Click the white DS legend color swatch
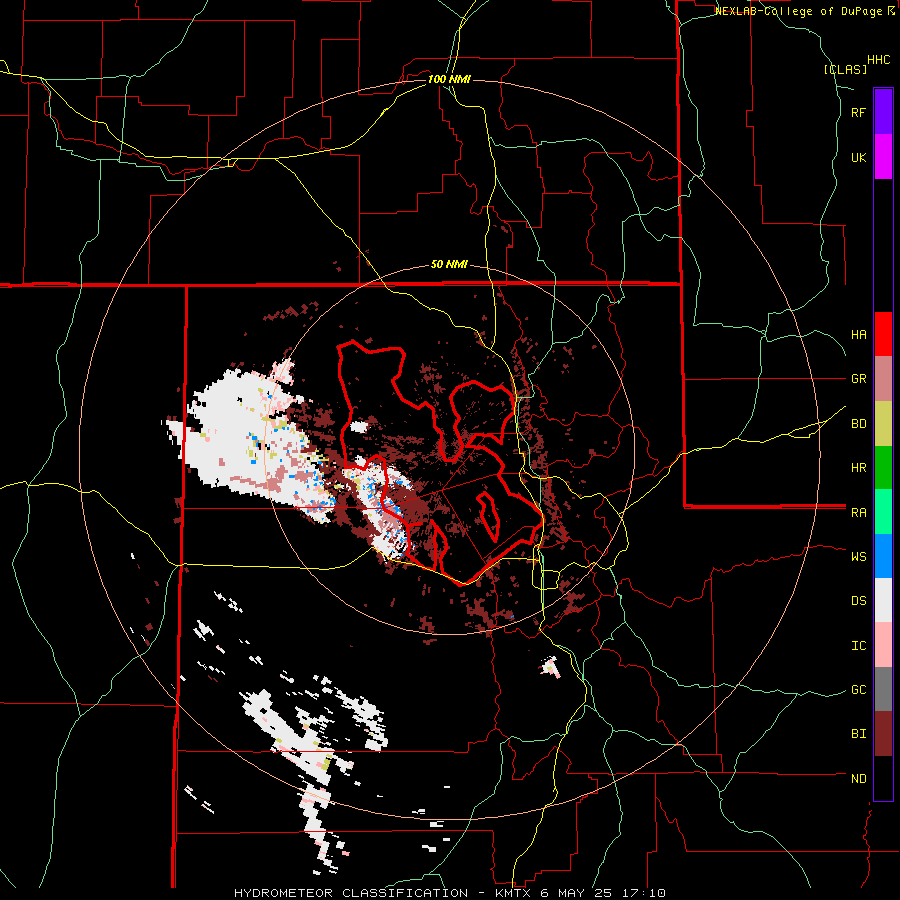Image resolution: width=900 pixels, height=900 pixels. [883, 600]
